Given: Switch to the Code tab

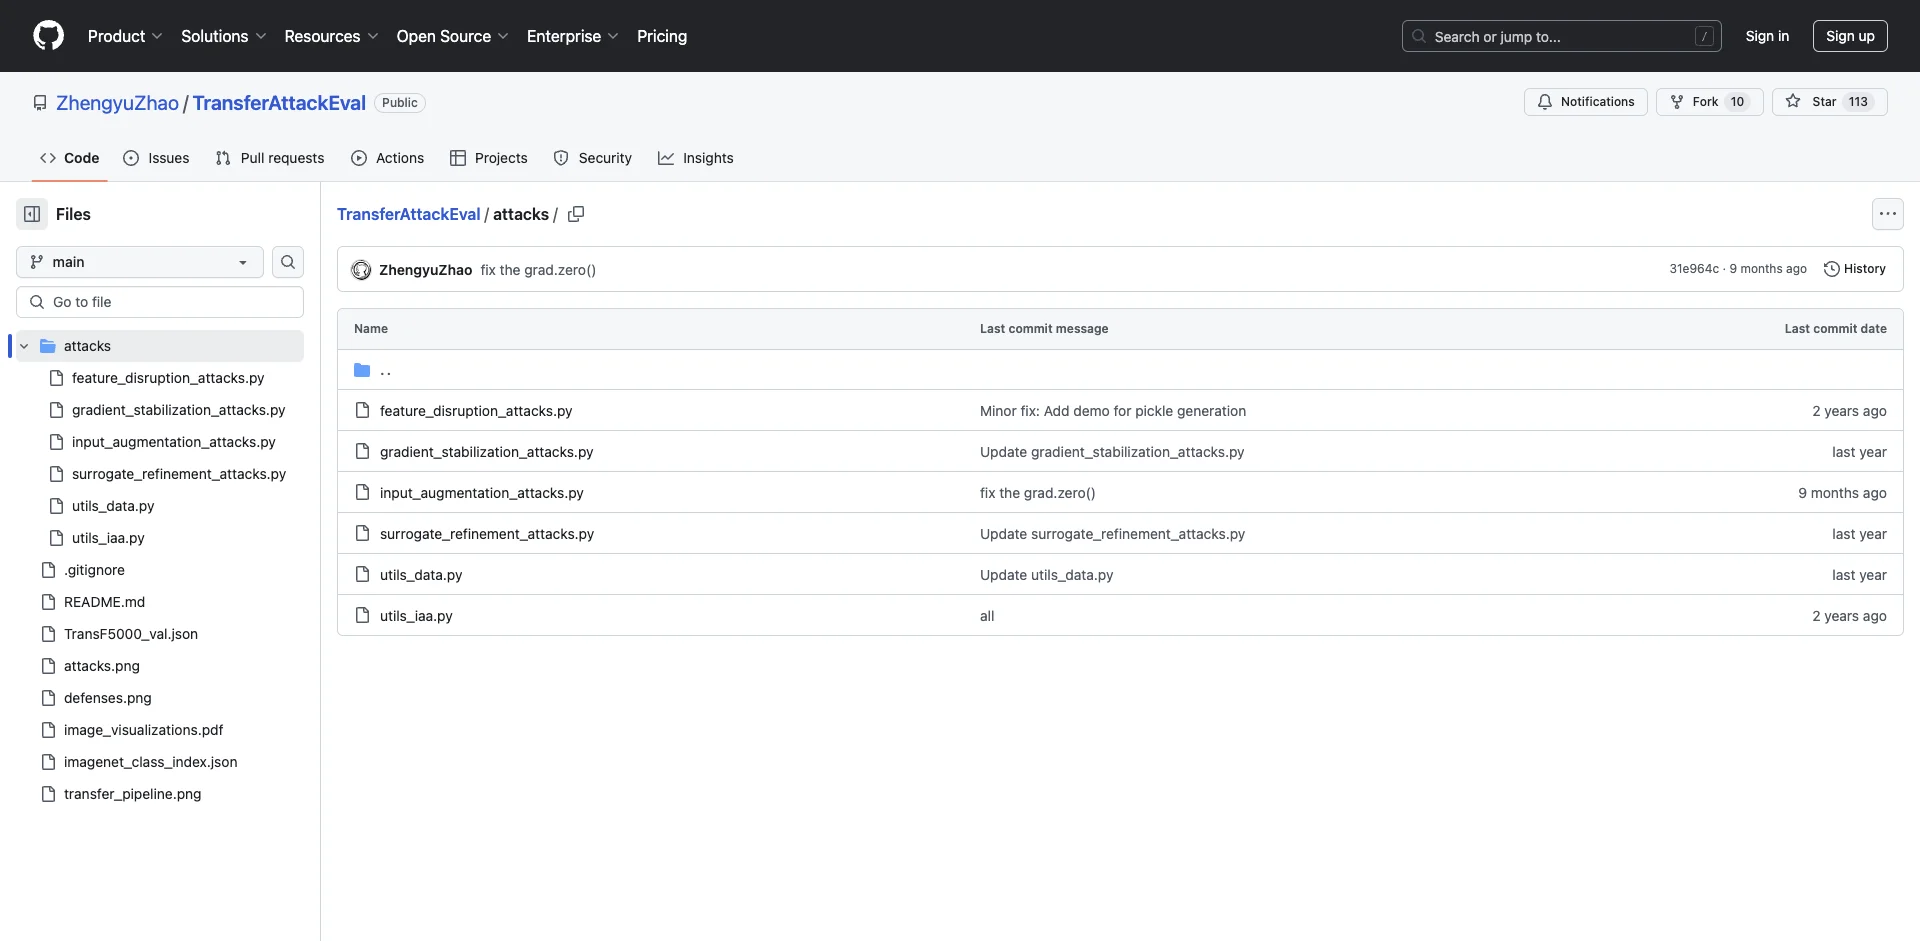Looking at the screenshot, I should pyautogui.click(x=69, y=158).
